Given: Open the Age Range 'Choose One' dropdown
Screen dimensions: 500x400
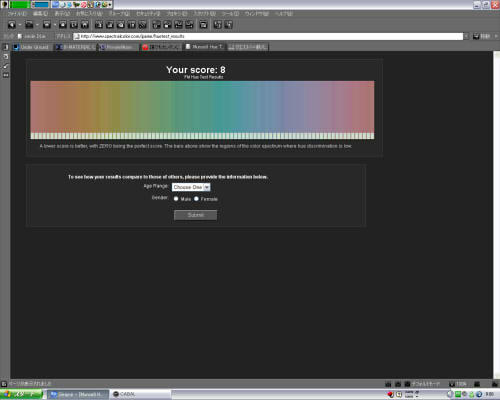Looking at the screenshot, I should [191, 187].
